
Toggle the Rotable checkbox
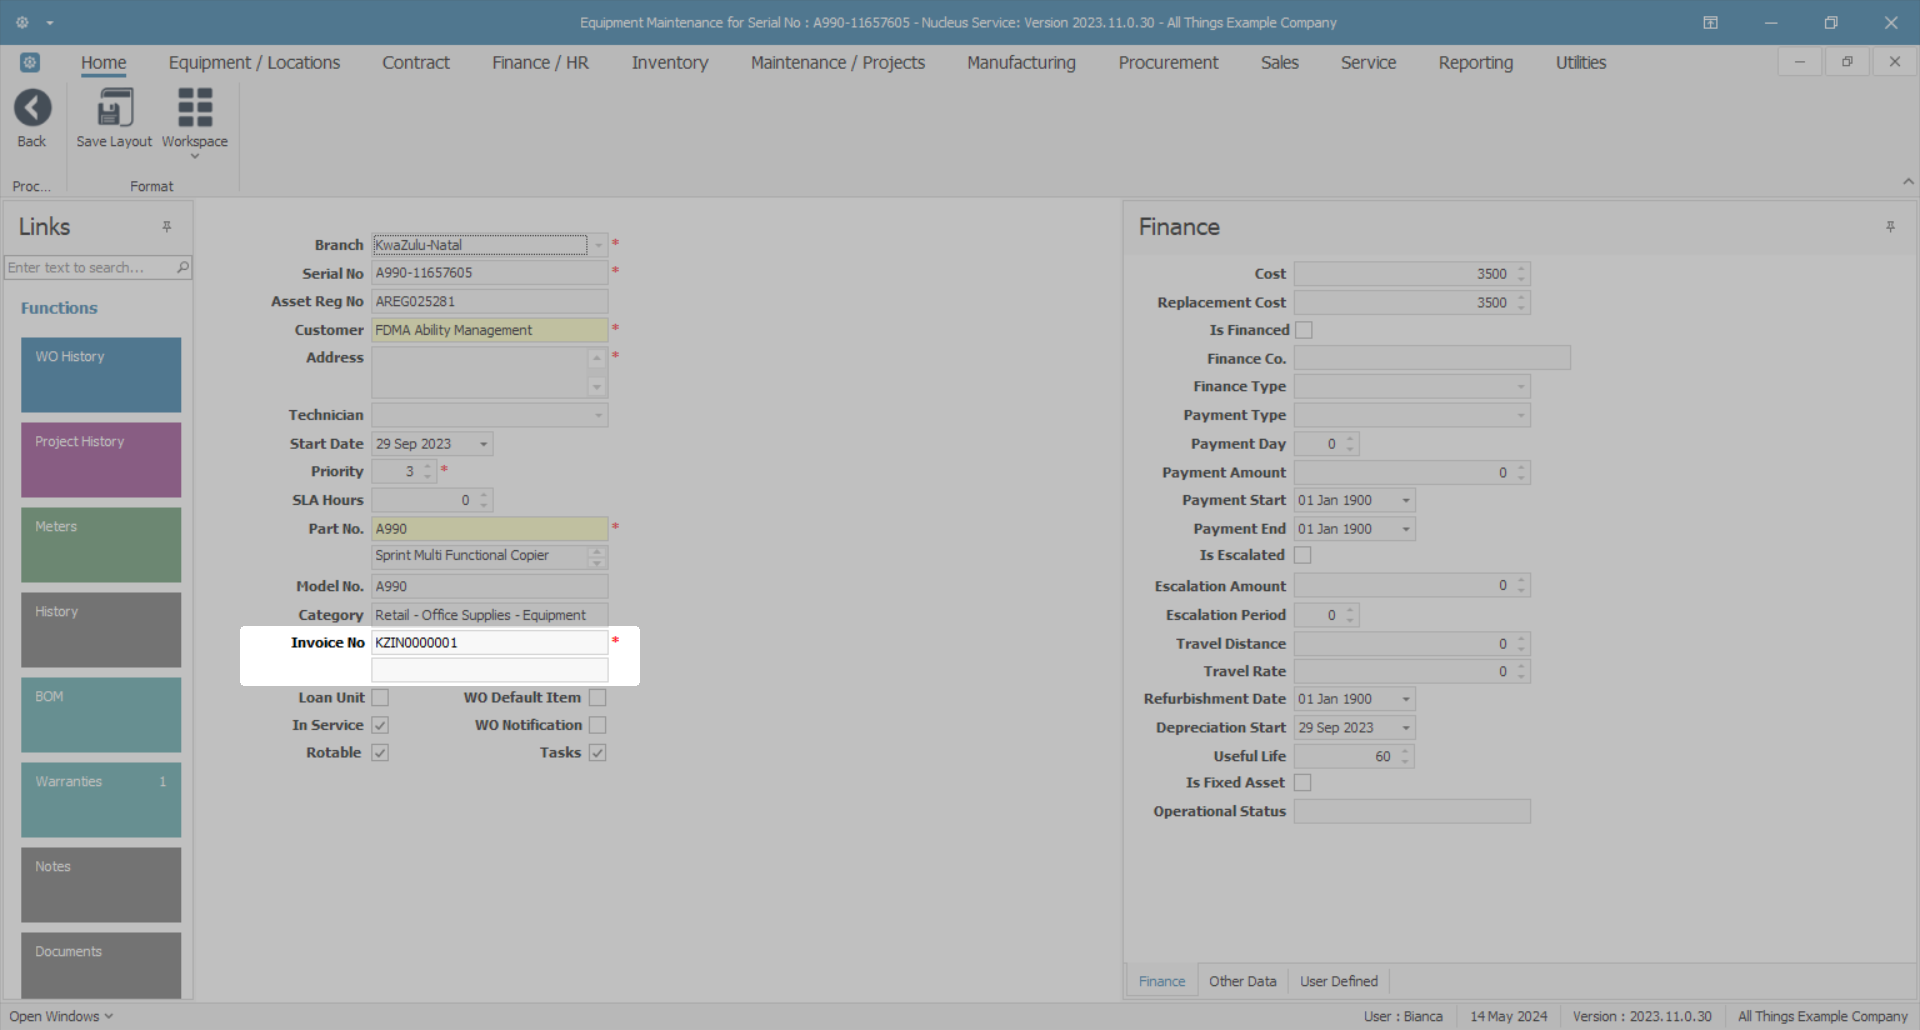tap(380, 753)
